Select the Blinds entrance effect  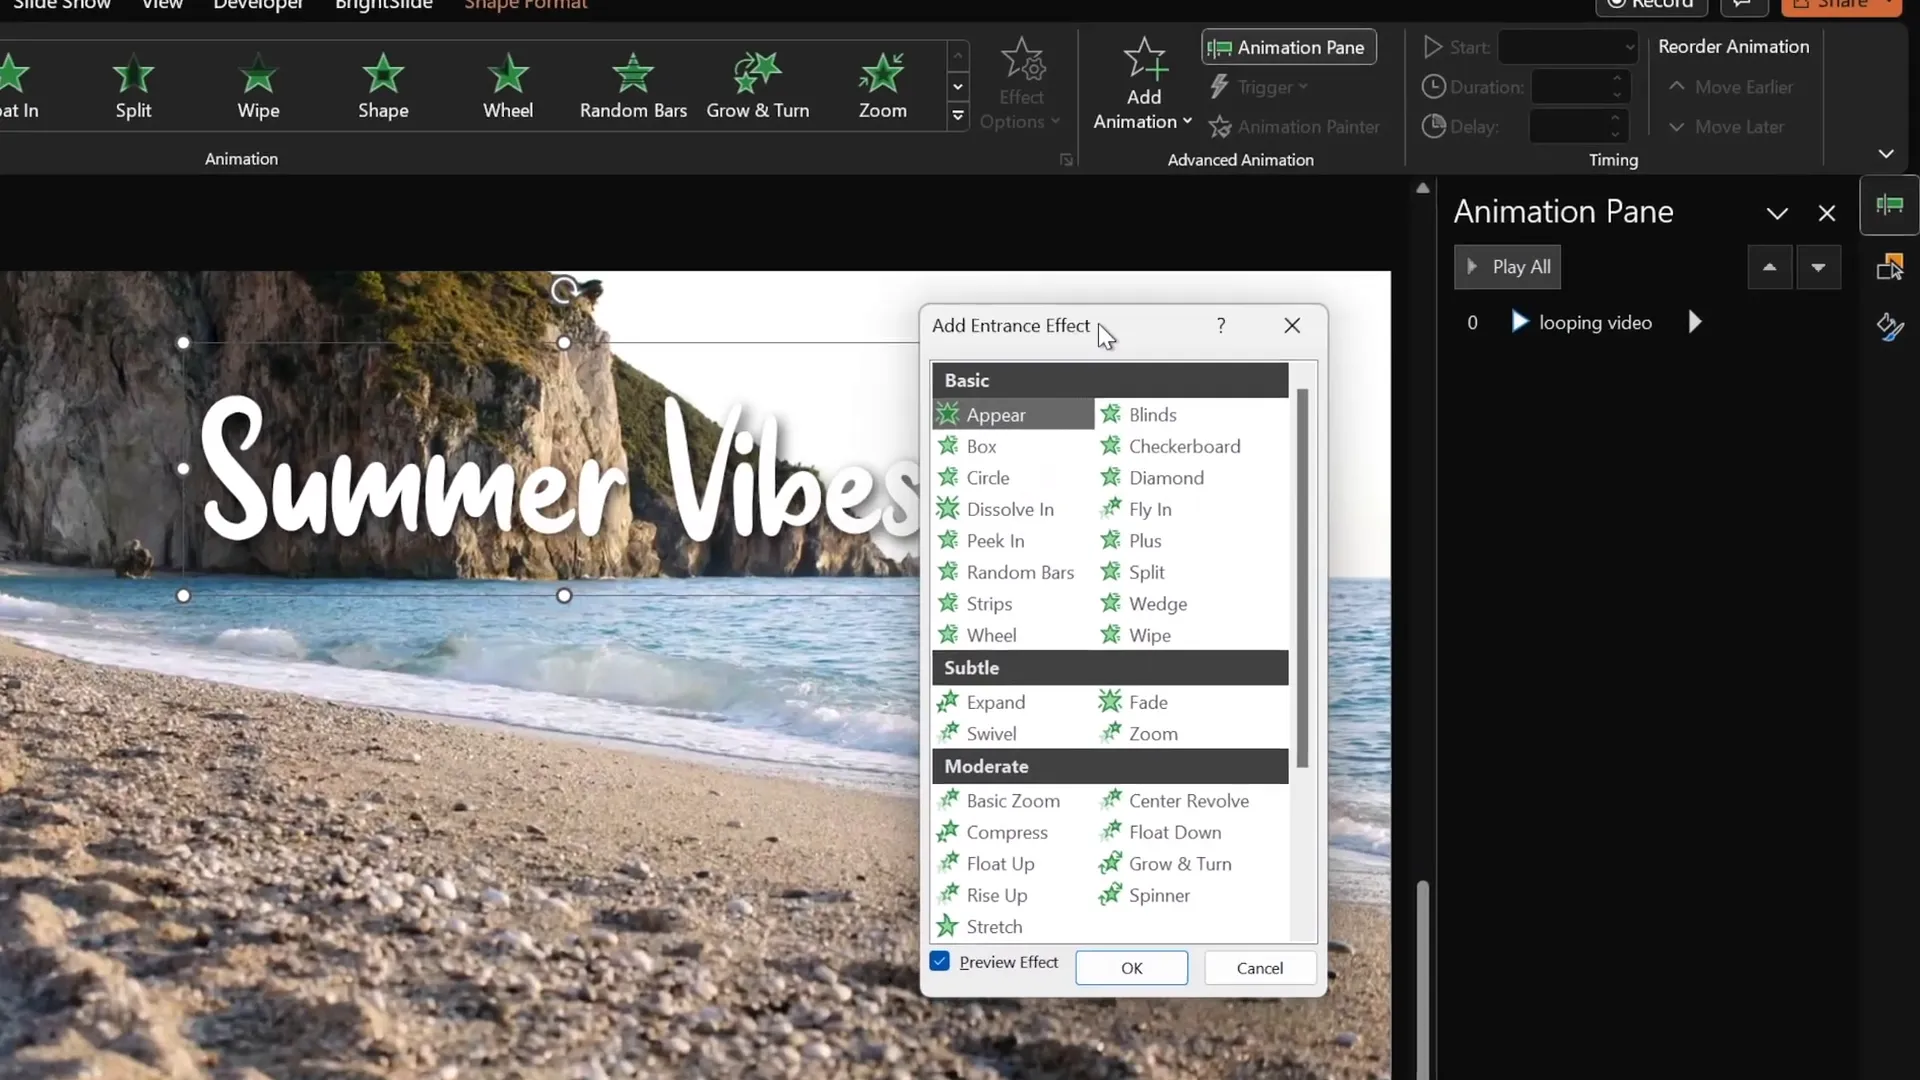(x=1151, y=414)
